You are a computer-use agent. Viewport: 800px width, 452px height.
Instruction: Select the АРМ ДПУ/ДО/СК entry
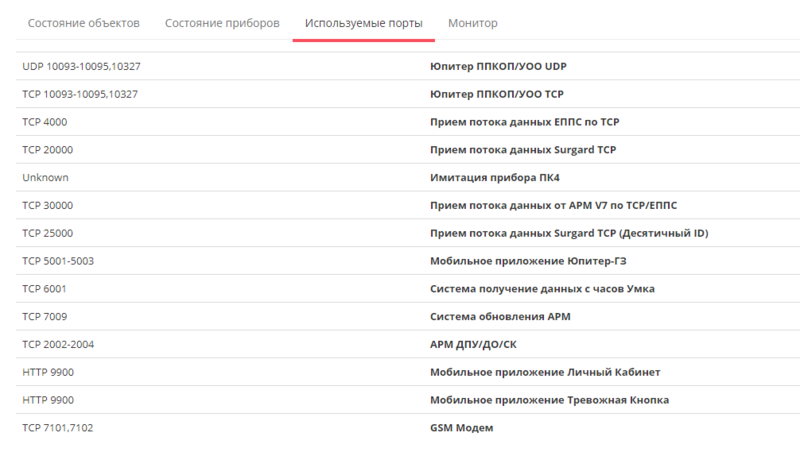tap(473, 344)
